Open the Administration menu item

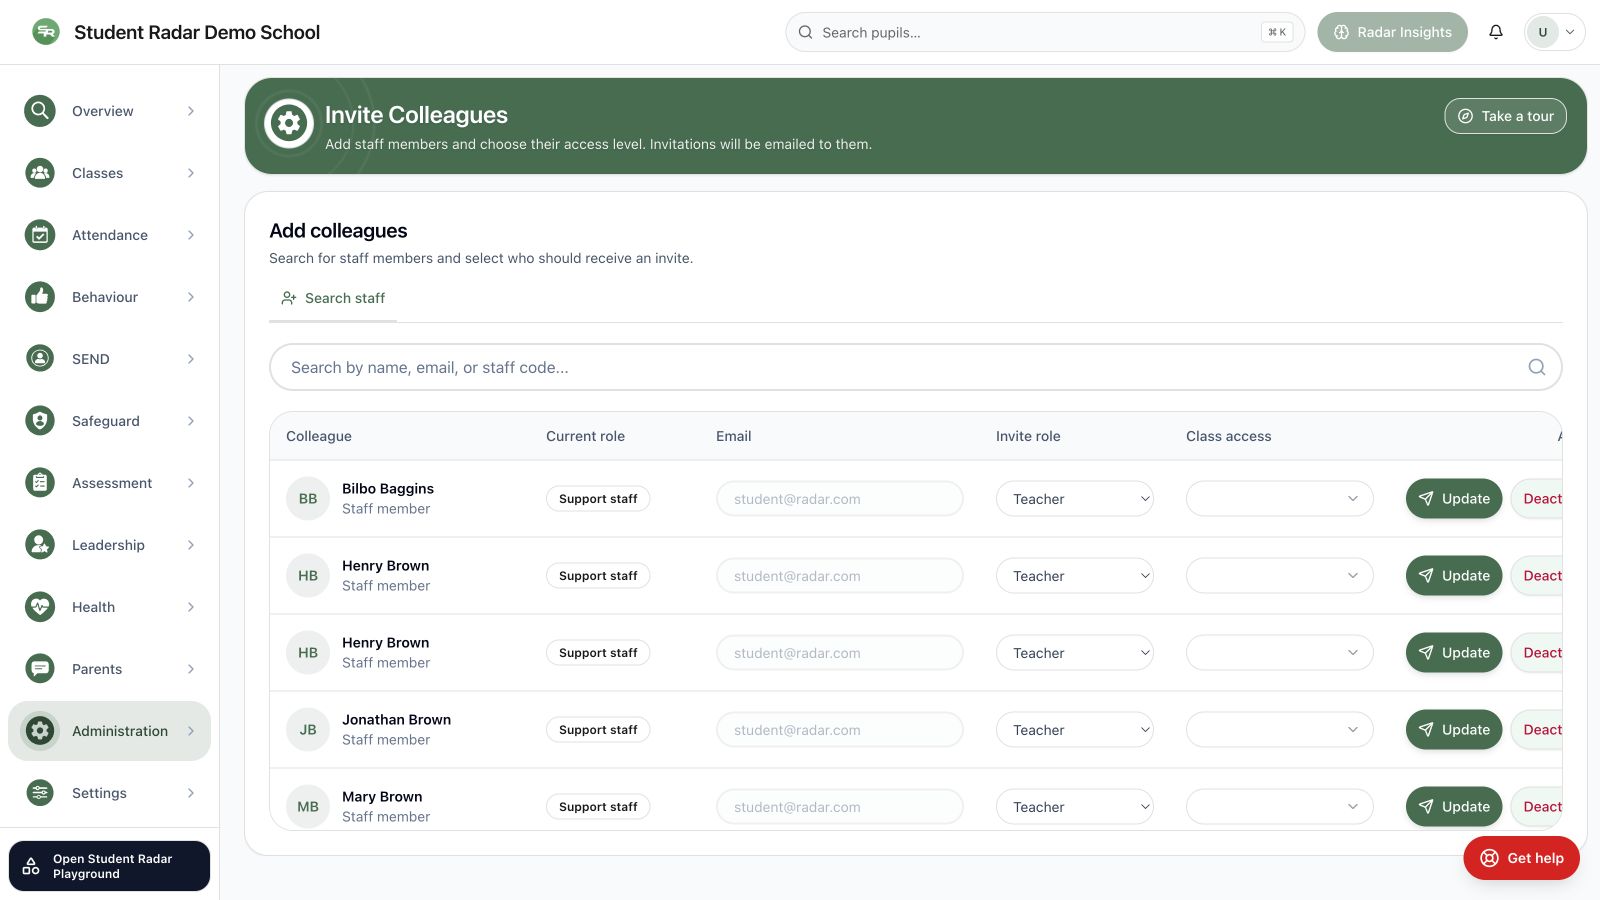[x=110, y=731]
